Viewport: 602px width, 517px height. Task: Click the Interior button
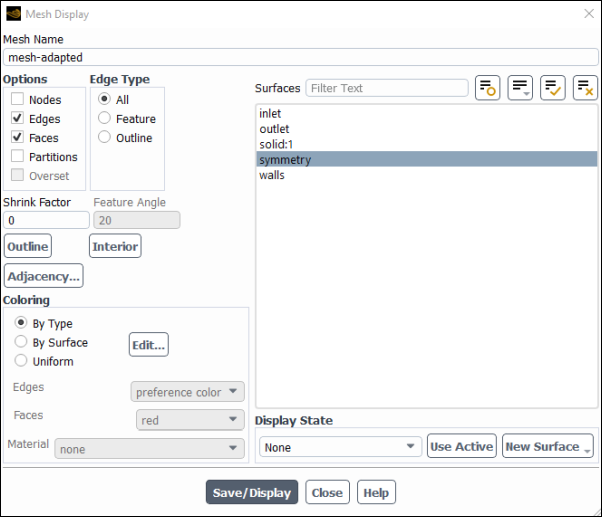(115, 246)
